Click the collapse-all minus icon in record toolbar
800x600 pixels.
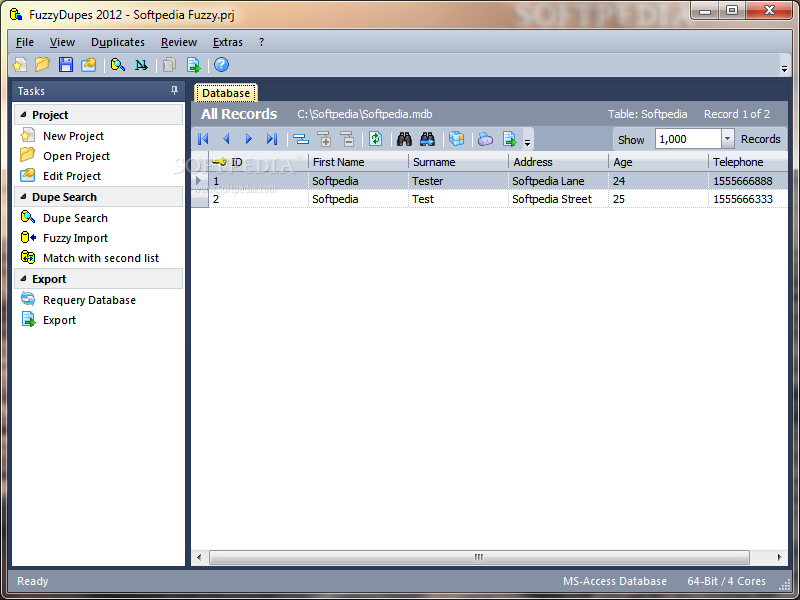tap(347, 139)
